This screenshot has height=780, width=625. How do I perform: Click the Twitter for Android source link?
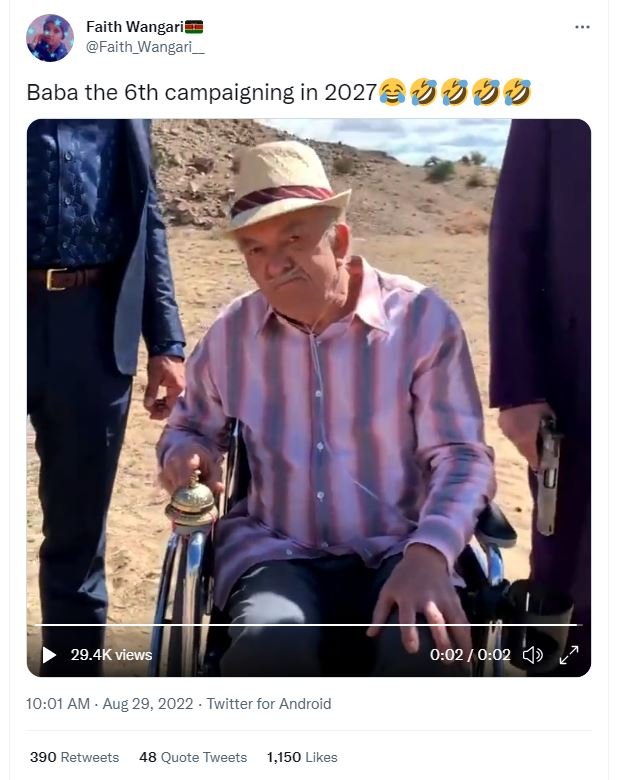268,704
